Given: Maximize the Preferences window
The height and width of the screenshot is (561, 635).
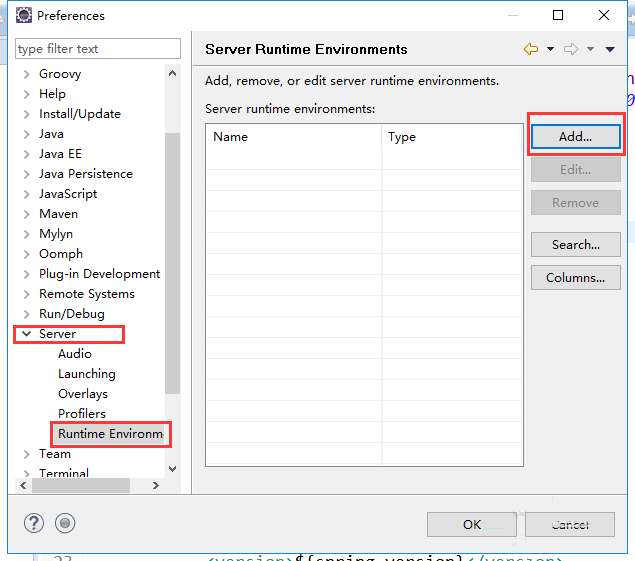Looking at the screenshot, I should click(x=558, y=15).
